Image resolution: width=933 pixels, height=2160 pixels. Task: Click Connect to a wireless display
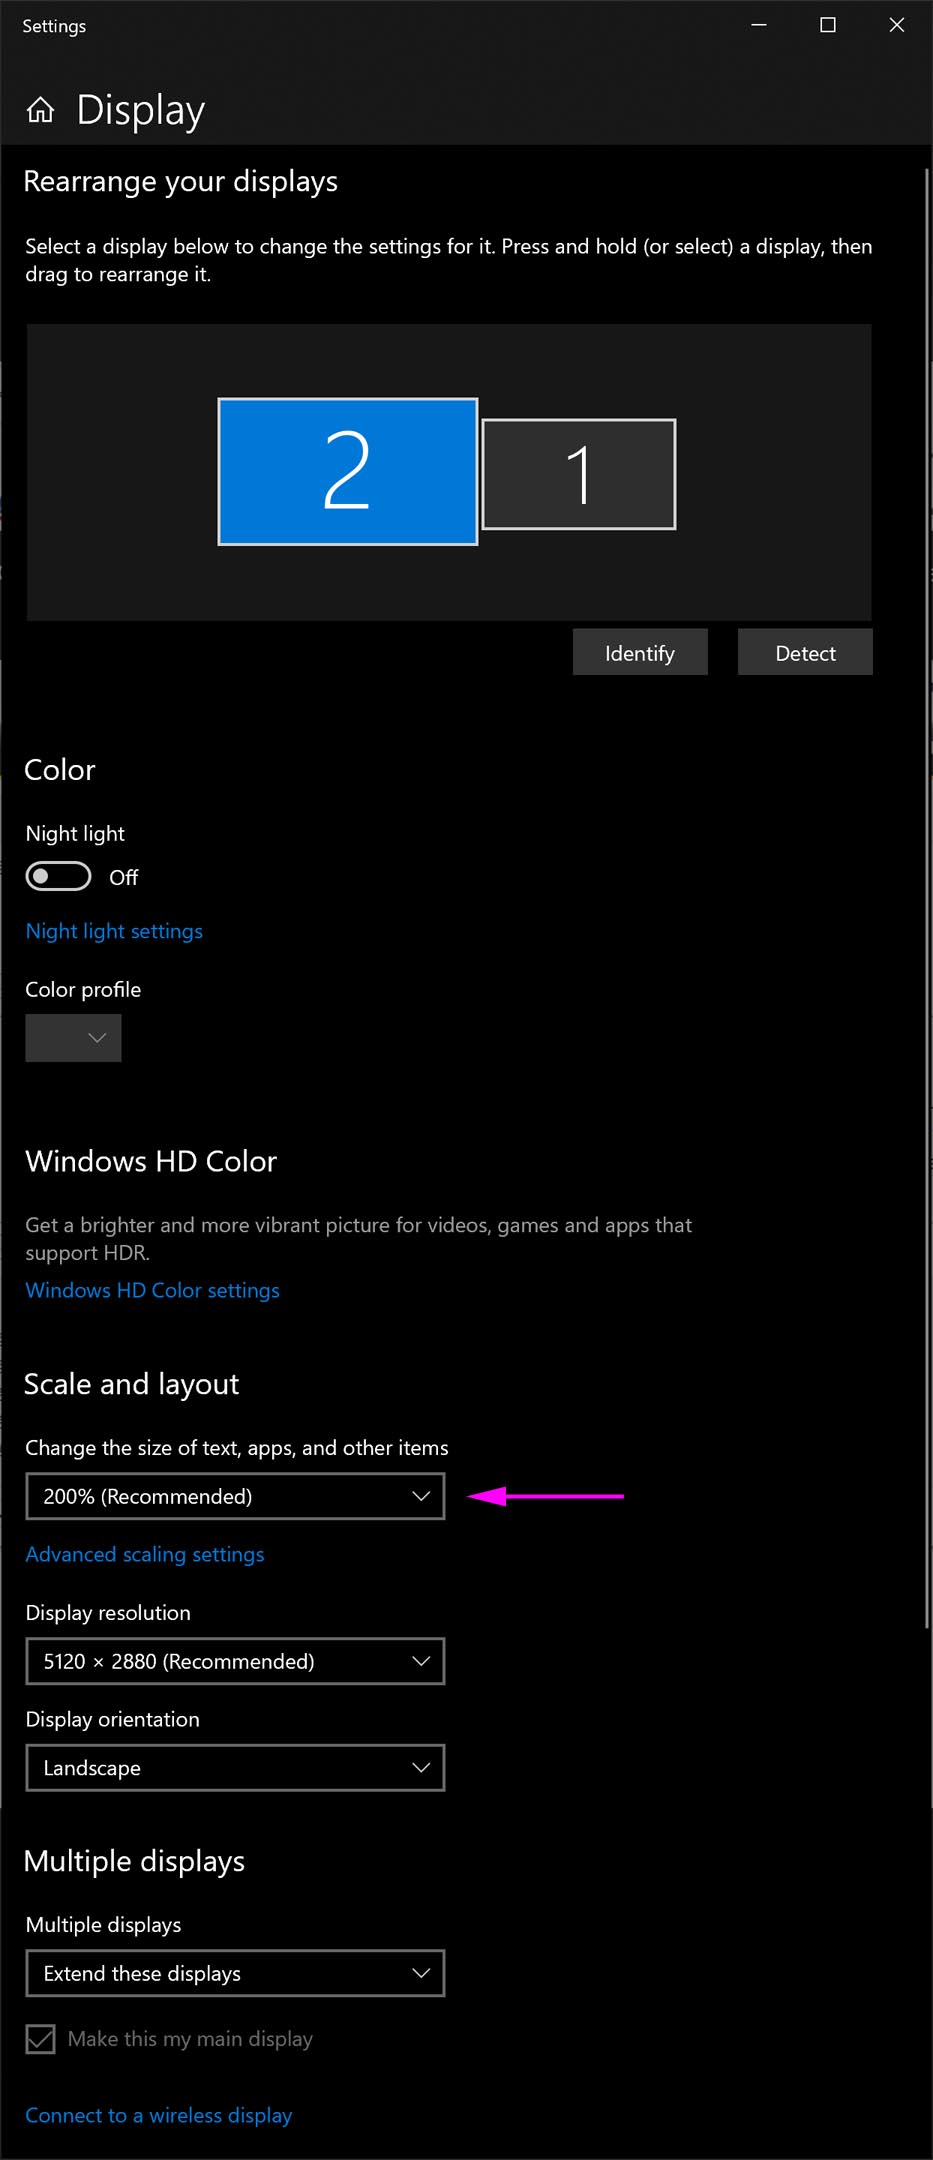tap(159, 2115)
